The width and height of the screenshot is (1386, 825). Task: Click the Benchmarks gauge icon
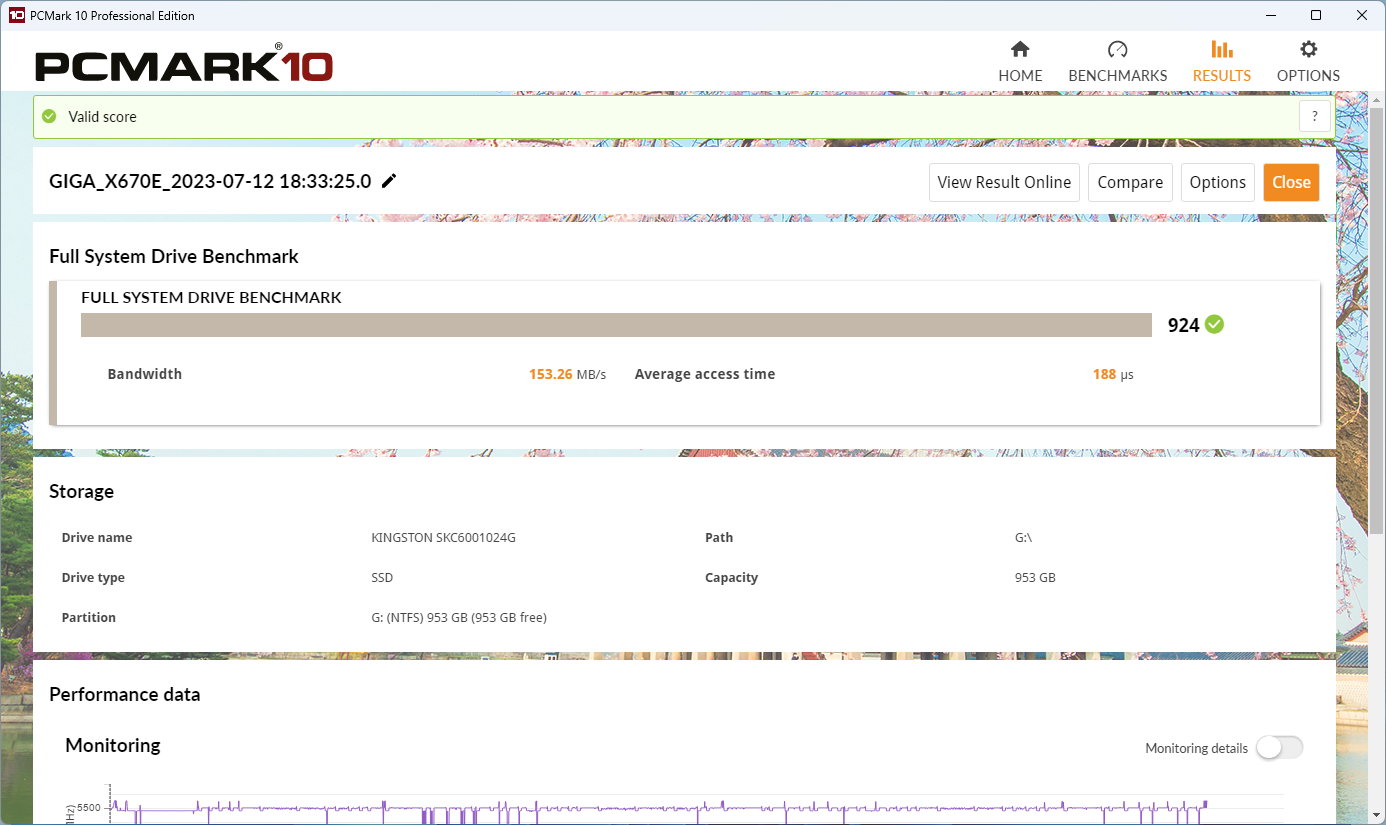[x=1118, y=49]
